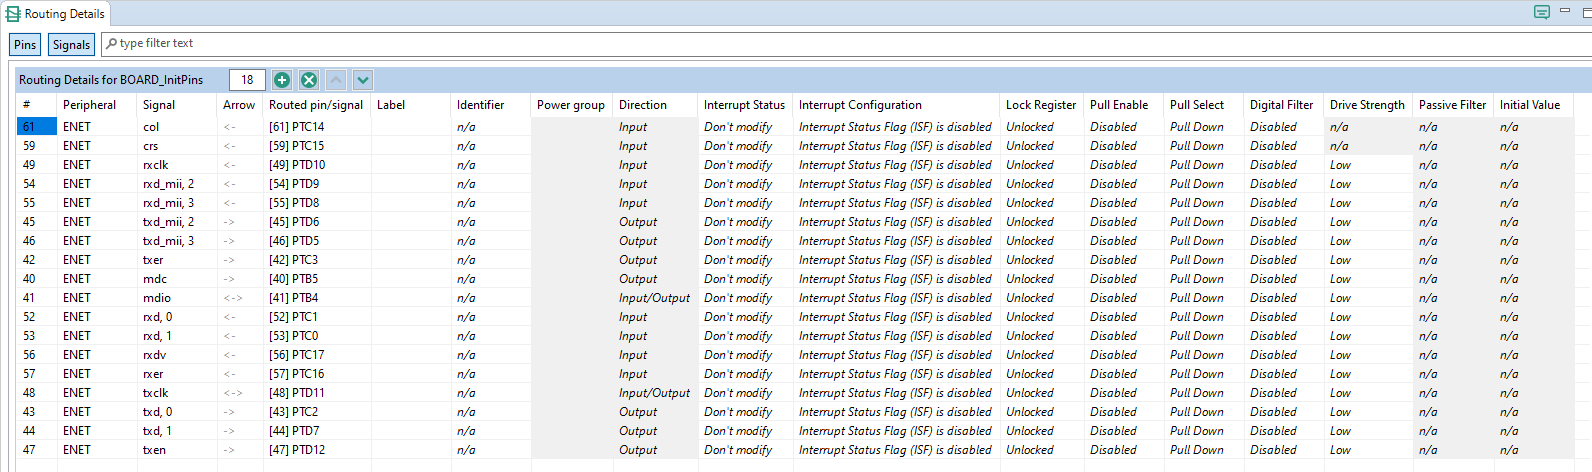The height and width of the screenshot is (472, 1592).
Task: Click the Interrupt Status column header
Action: coord(746,104)
